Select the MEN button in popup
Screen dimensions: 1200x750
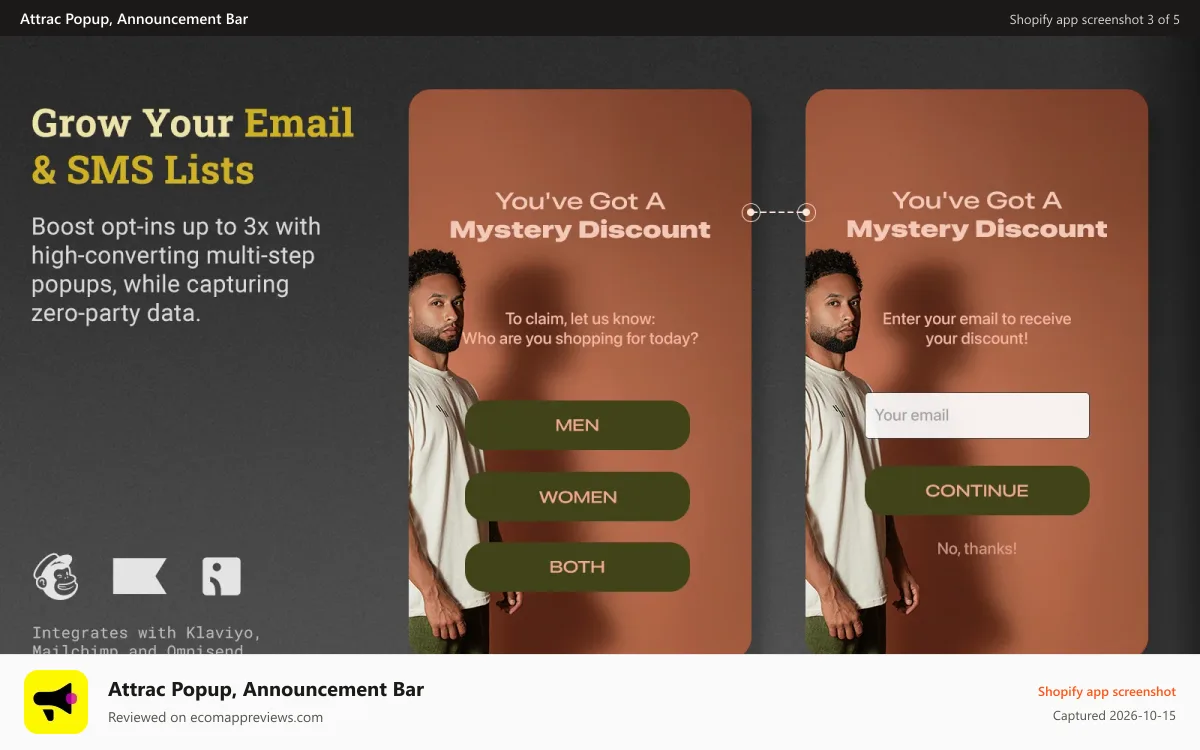(x=577, y=425)
